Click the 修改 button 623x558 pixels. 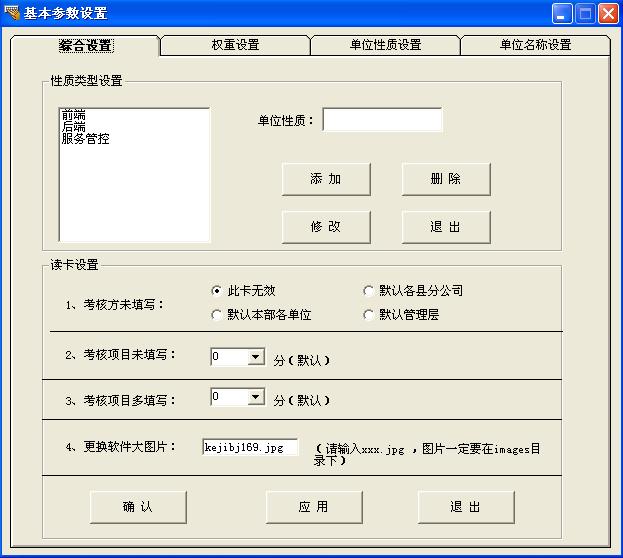point(326,227)
